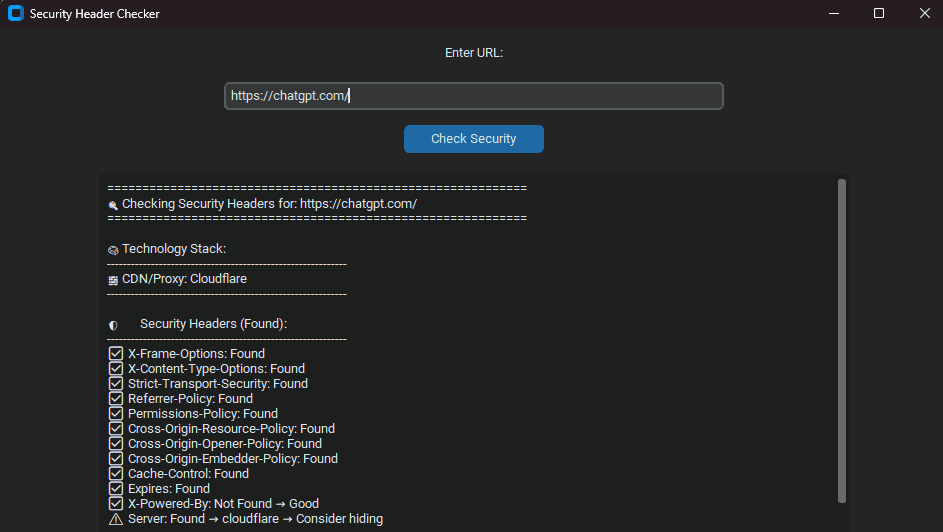
Task: Click the 'Enter URL:' label
Action: 473,53
